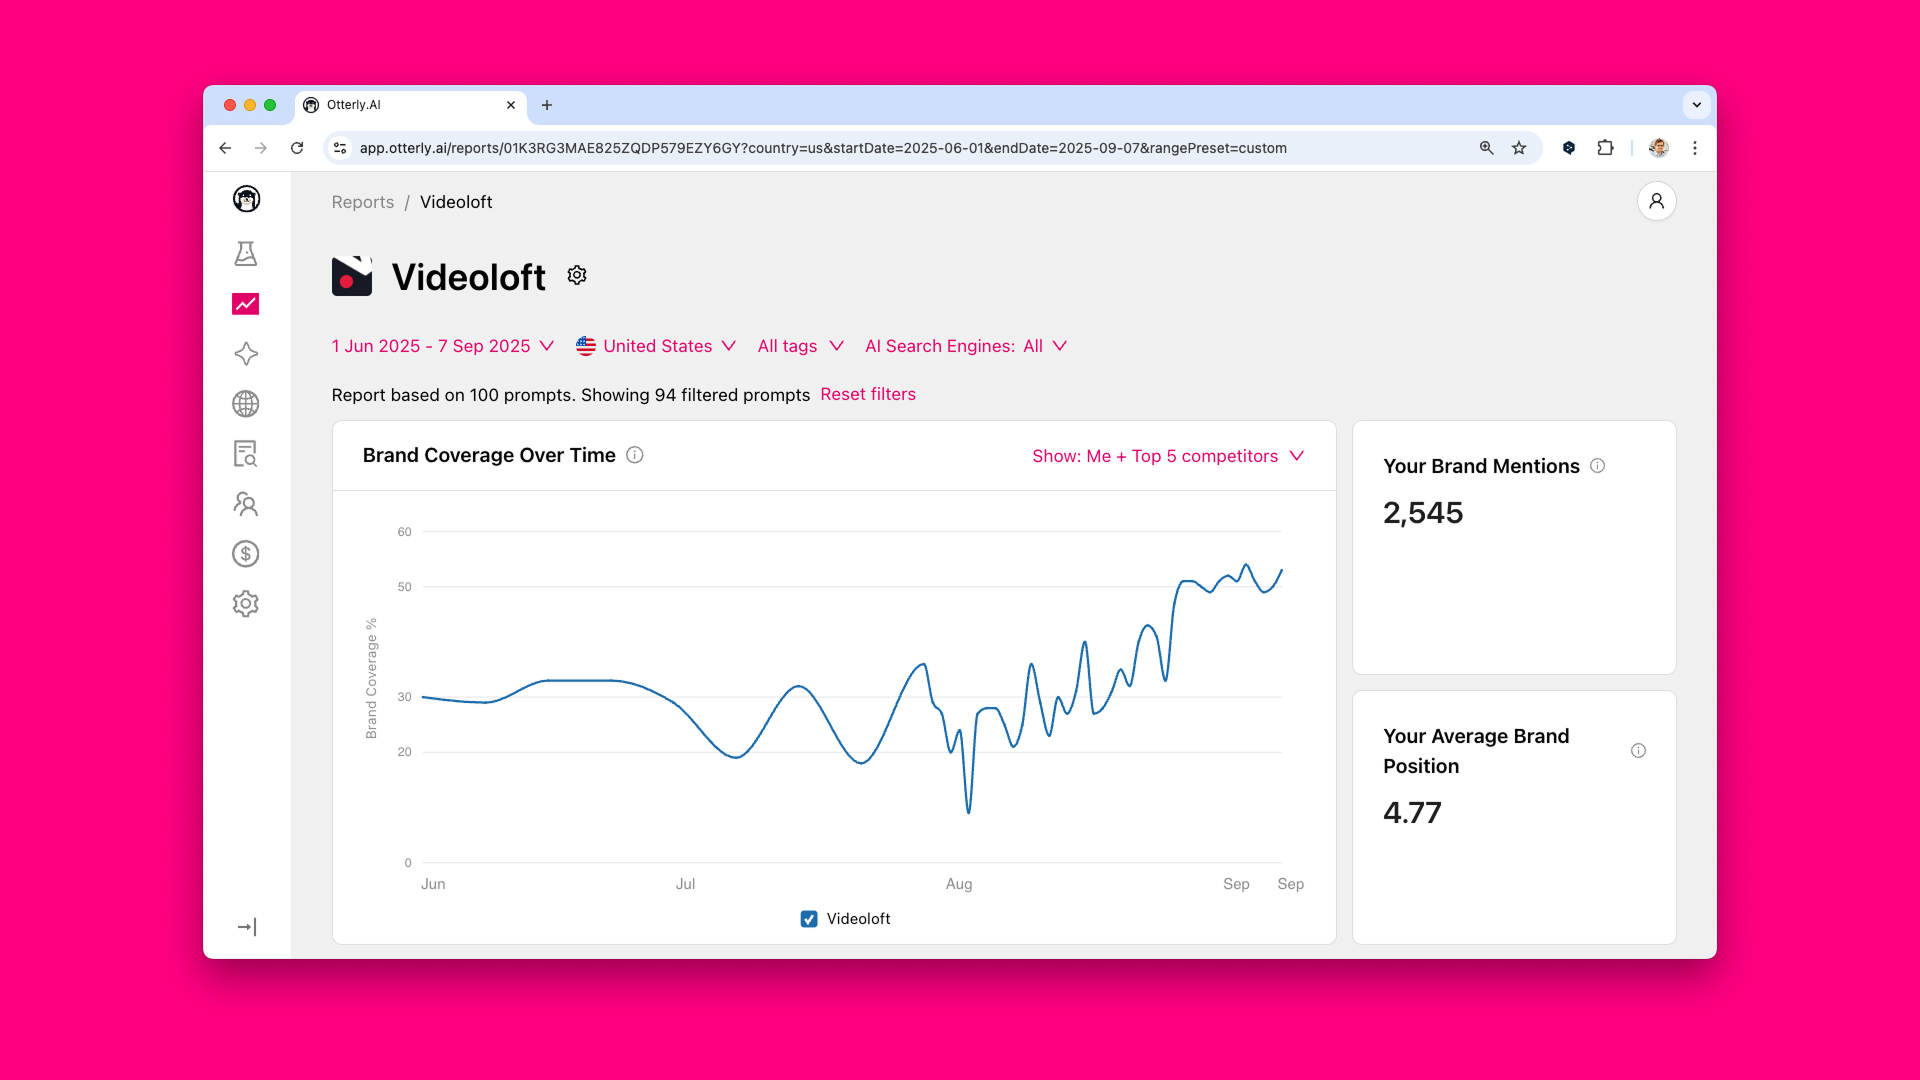Change the United States country filter
Image resolution: width=1920 pixels, height=1080 pixels.
pyautogui.click(x=656, y=346)
